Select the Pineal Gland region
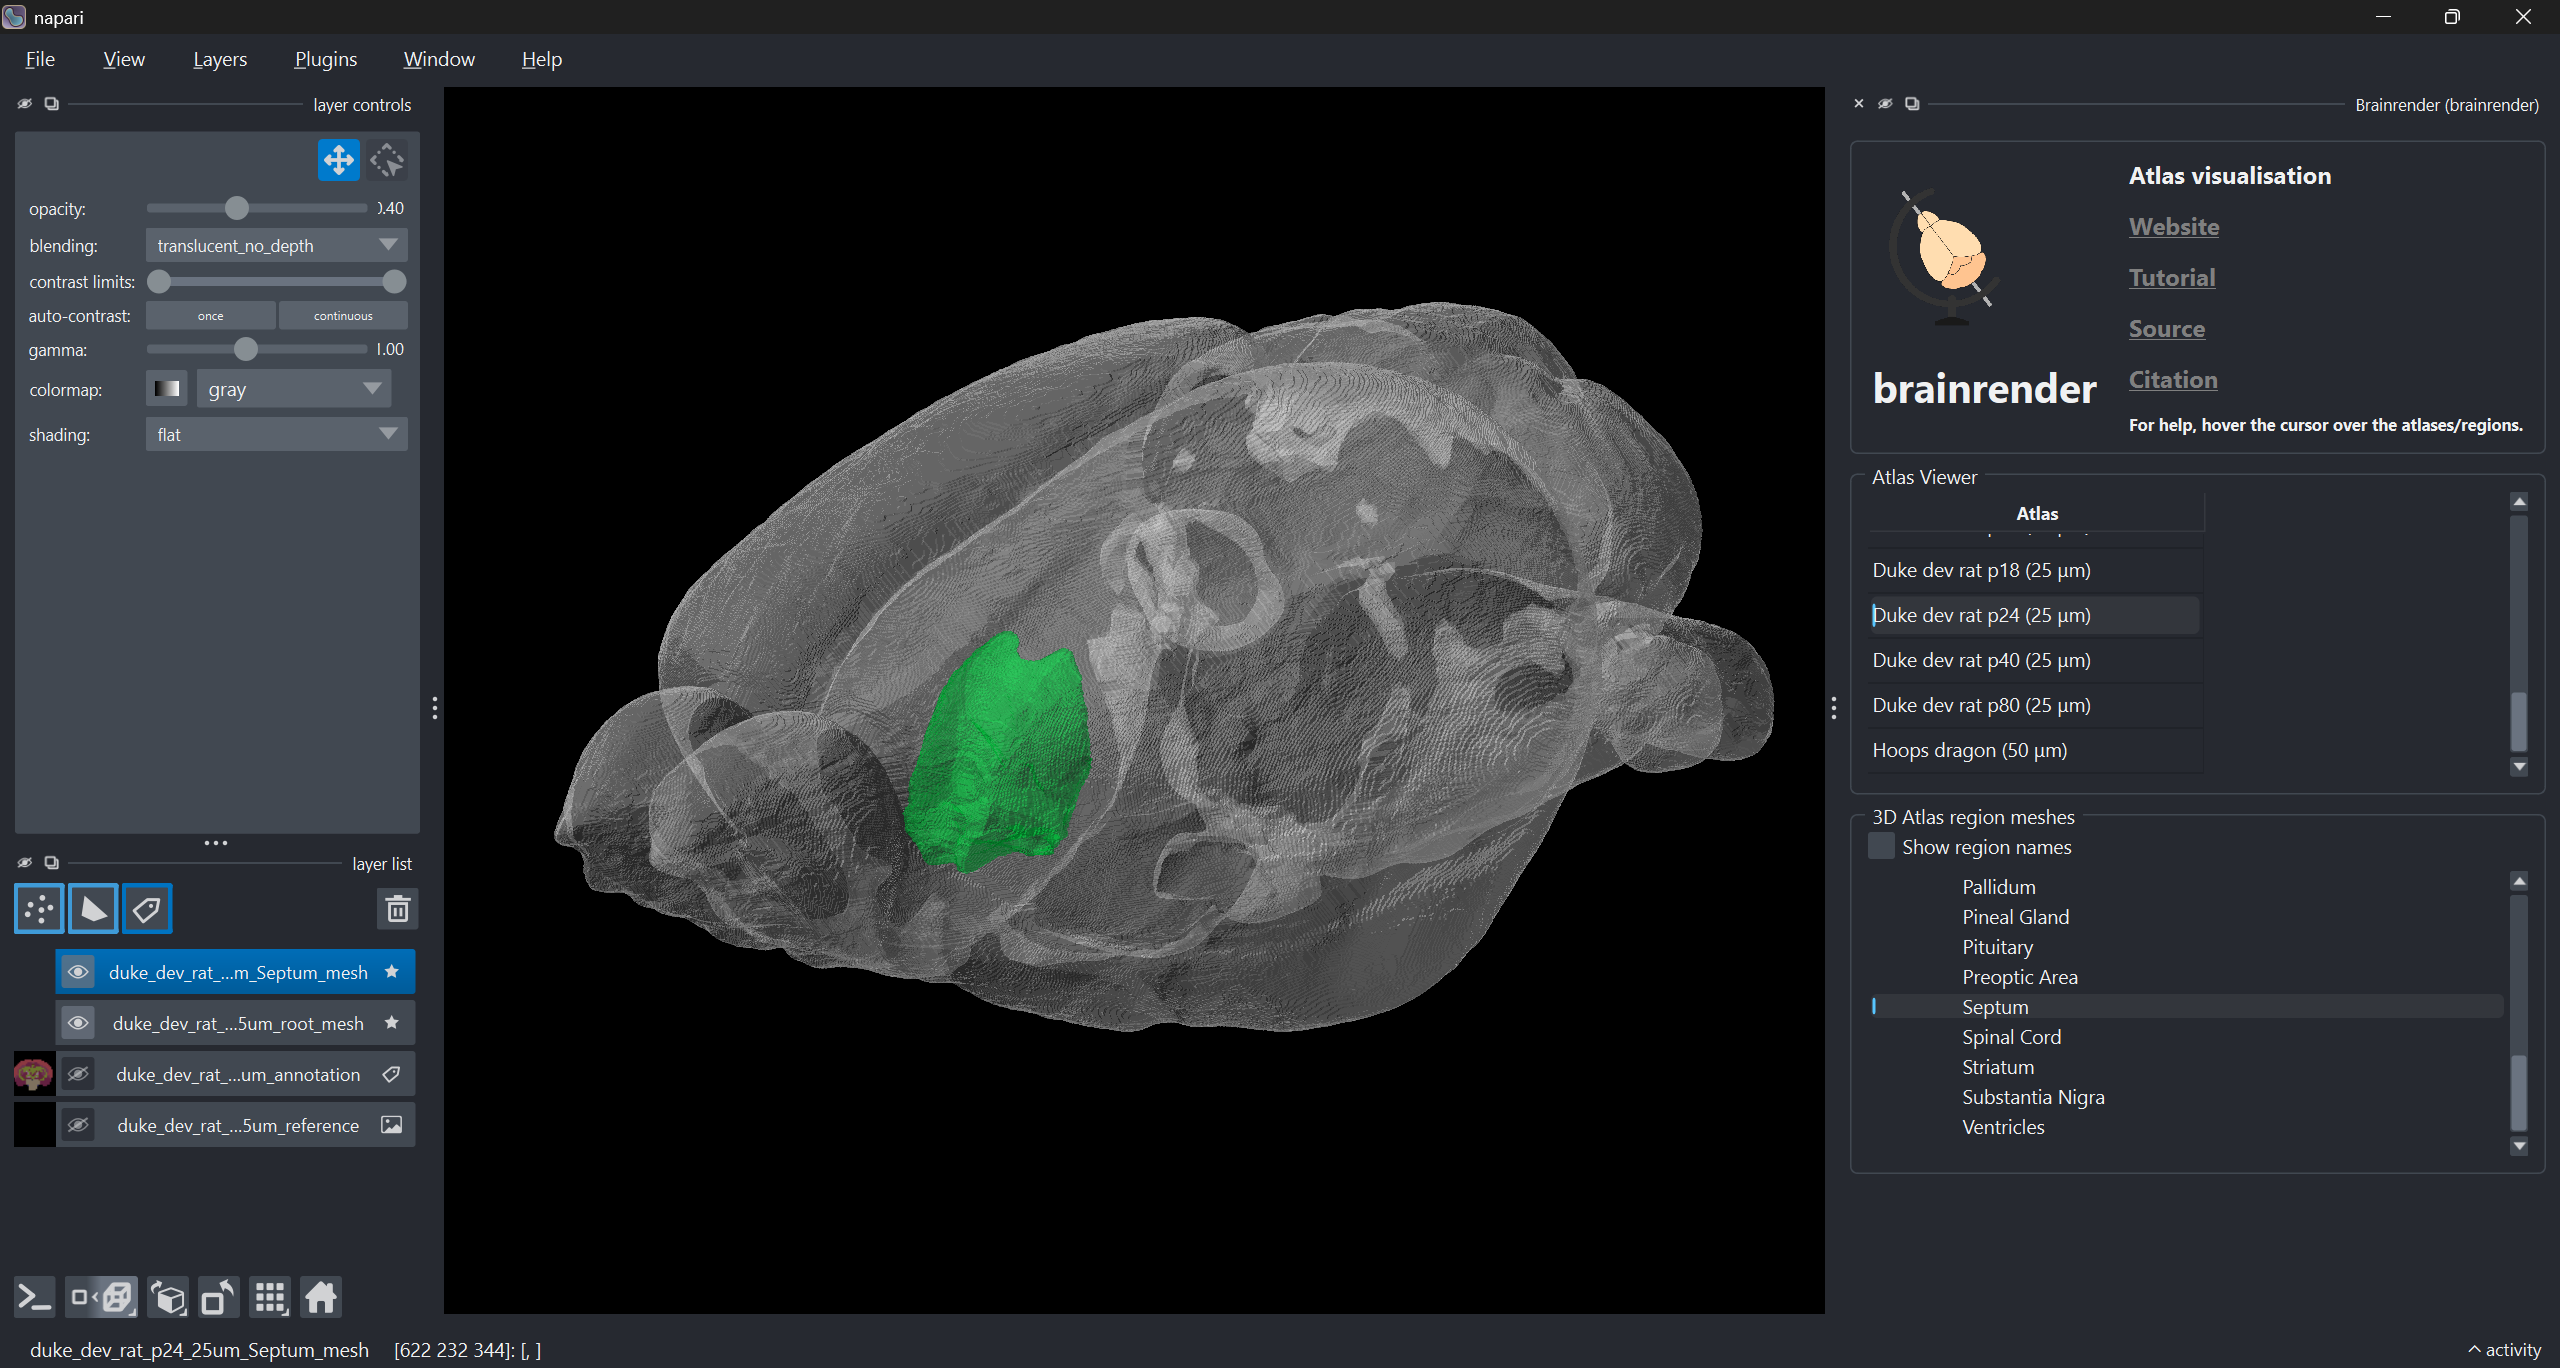2560x1368 pixels. point(2015,917)
